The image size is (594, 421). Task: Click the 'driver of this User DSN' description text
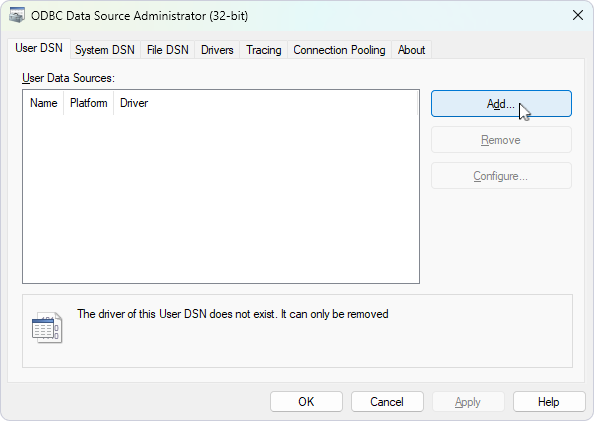click(233, 314)
